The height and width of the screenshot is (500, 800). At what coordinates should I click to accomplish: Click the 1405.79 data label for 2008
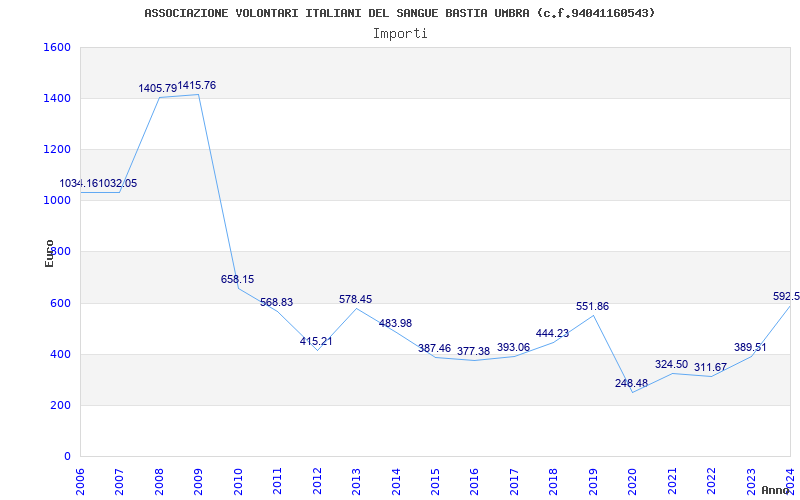[157, 89]
